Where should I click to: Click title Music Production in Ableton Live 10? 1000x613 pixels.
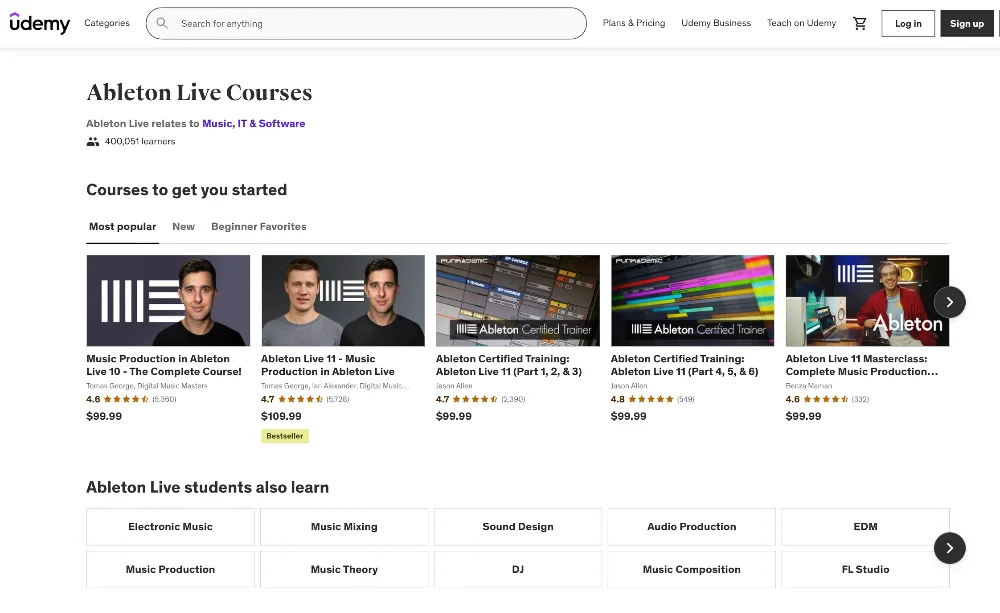[x=164, y=365]
